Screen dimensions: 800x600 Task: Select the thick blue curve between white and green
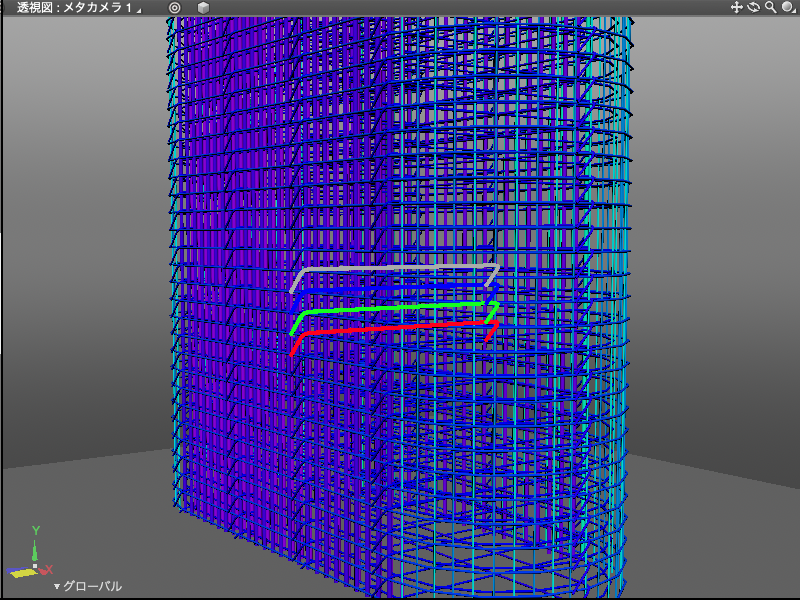[x=400, y=287]
